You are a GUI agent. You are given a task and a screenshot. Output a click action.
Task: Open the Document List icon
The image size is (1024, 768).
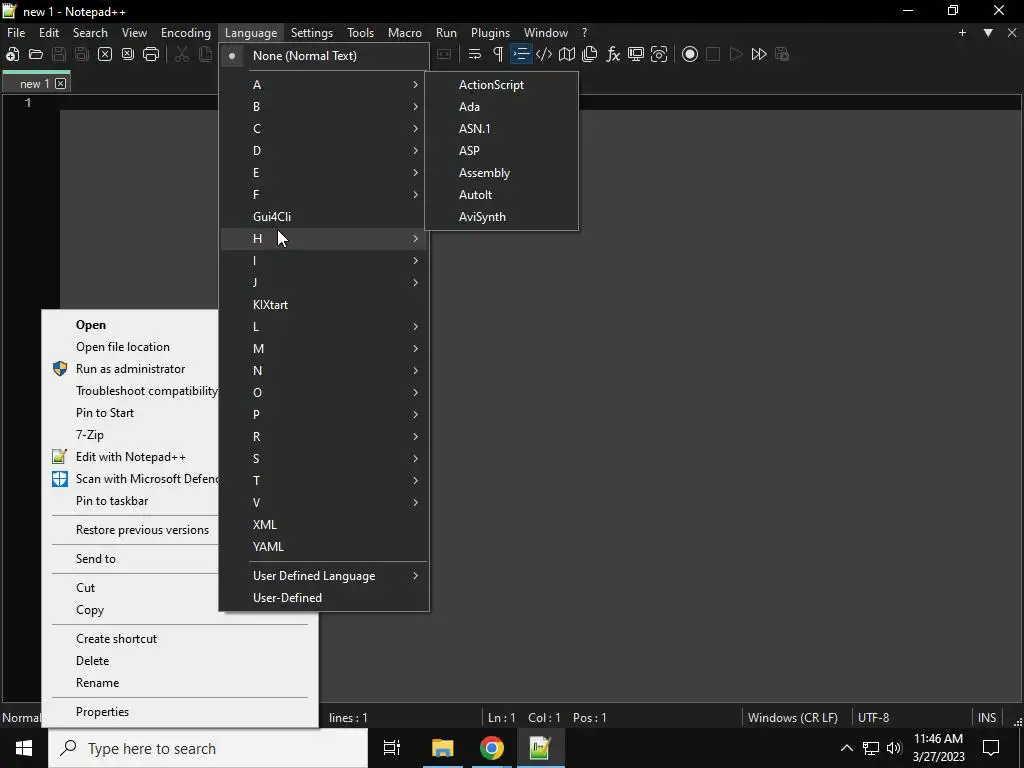(589, 54)
